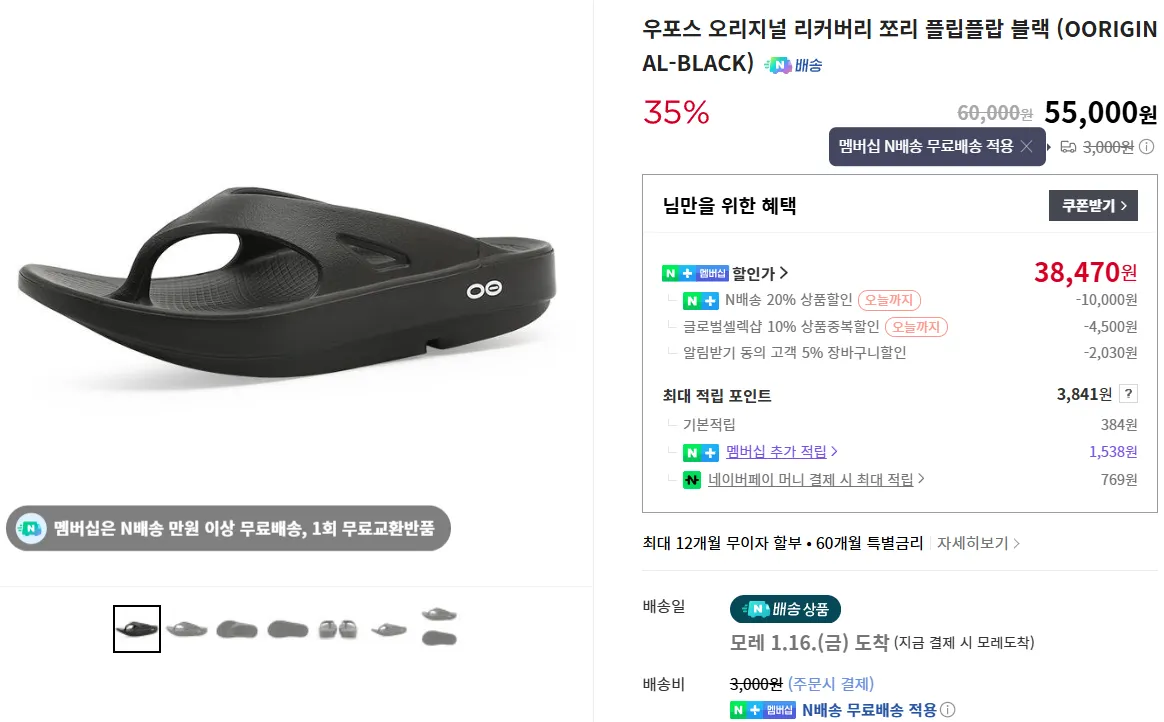
Task: Show the sole bottom-view thumbnail
Action: point(288,629)
